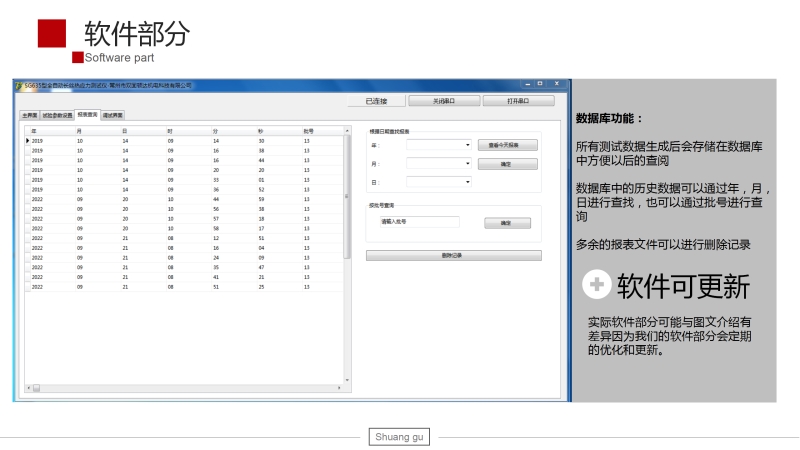Viewport: 800px width, 450px height.
Task: Click the left arrow of the horizontal scrollbar
Action: coord(28,388)
